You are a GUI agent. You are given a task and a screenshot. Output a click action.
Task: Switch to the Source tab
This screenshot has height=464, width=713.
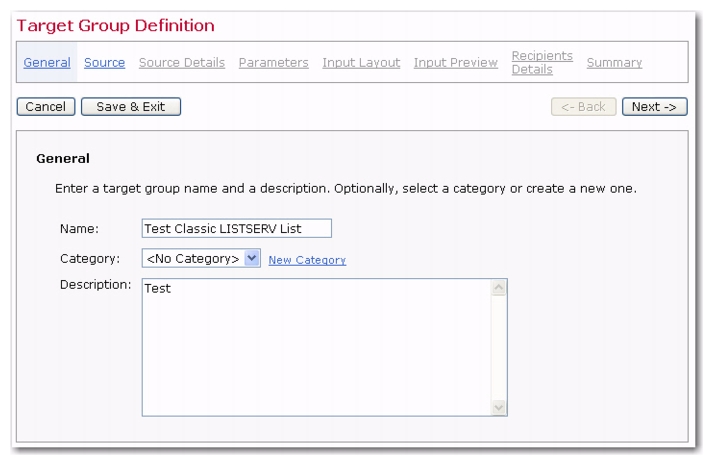click(104, 62)
